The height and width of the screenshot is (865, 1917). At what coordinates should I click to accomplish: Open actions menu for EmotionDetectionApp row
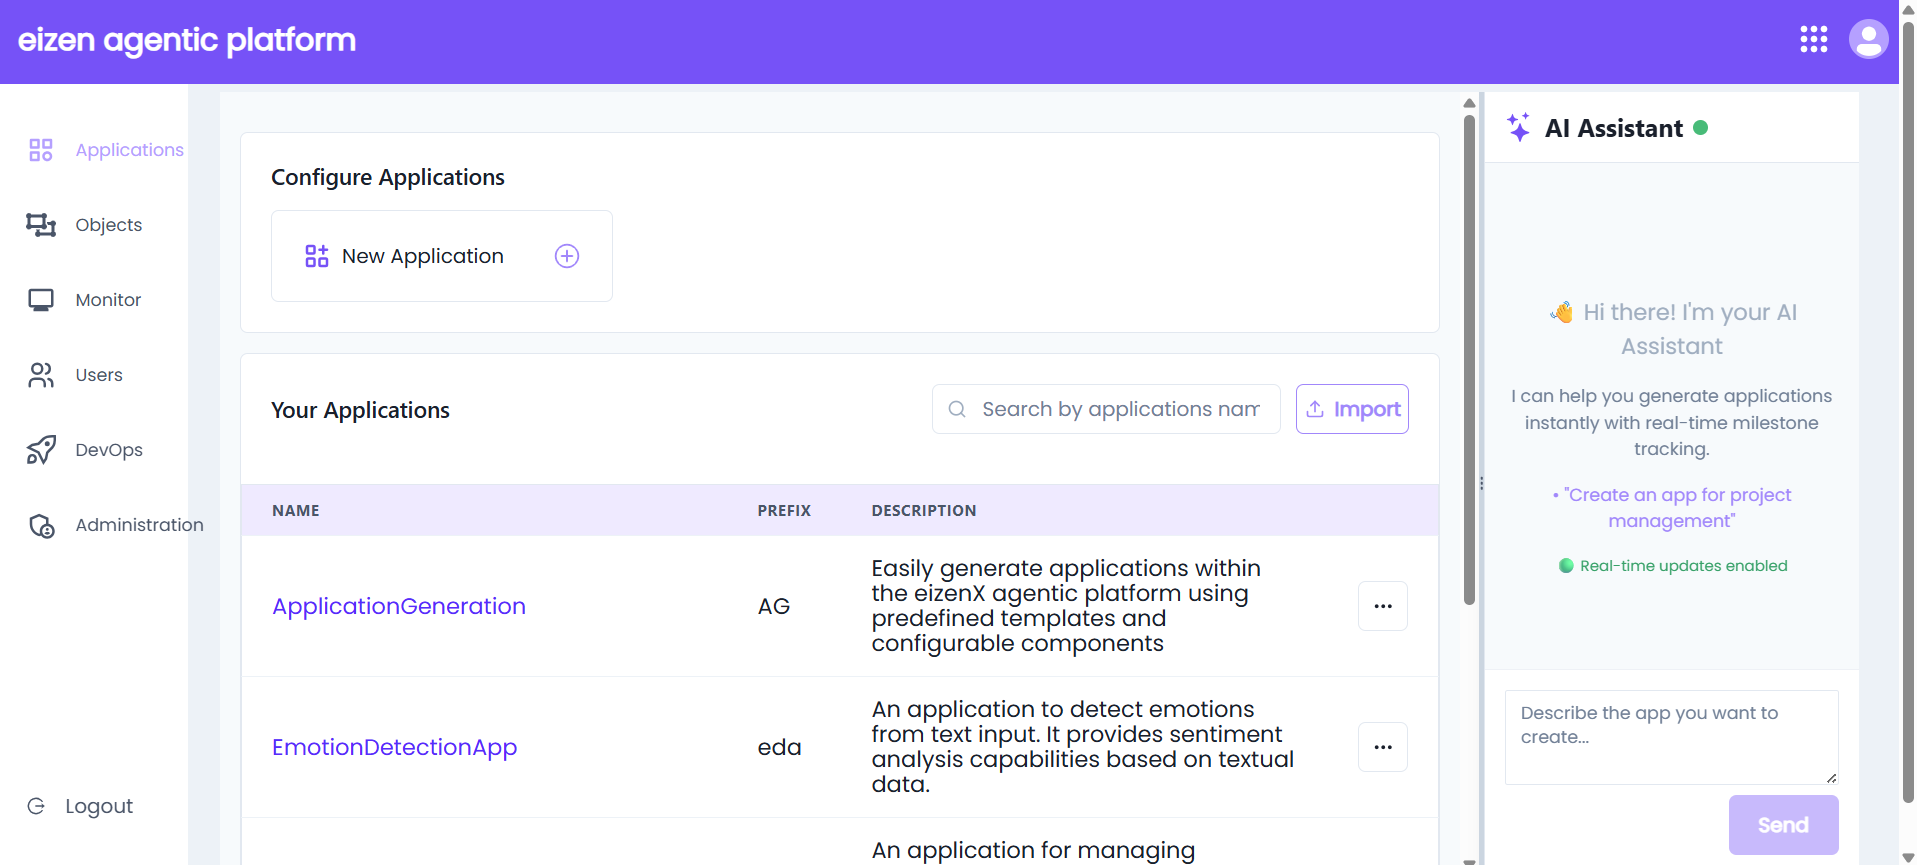[1383, 747]
